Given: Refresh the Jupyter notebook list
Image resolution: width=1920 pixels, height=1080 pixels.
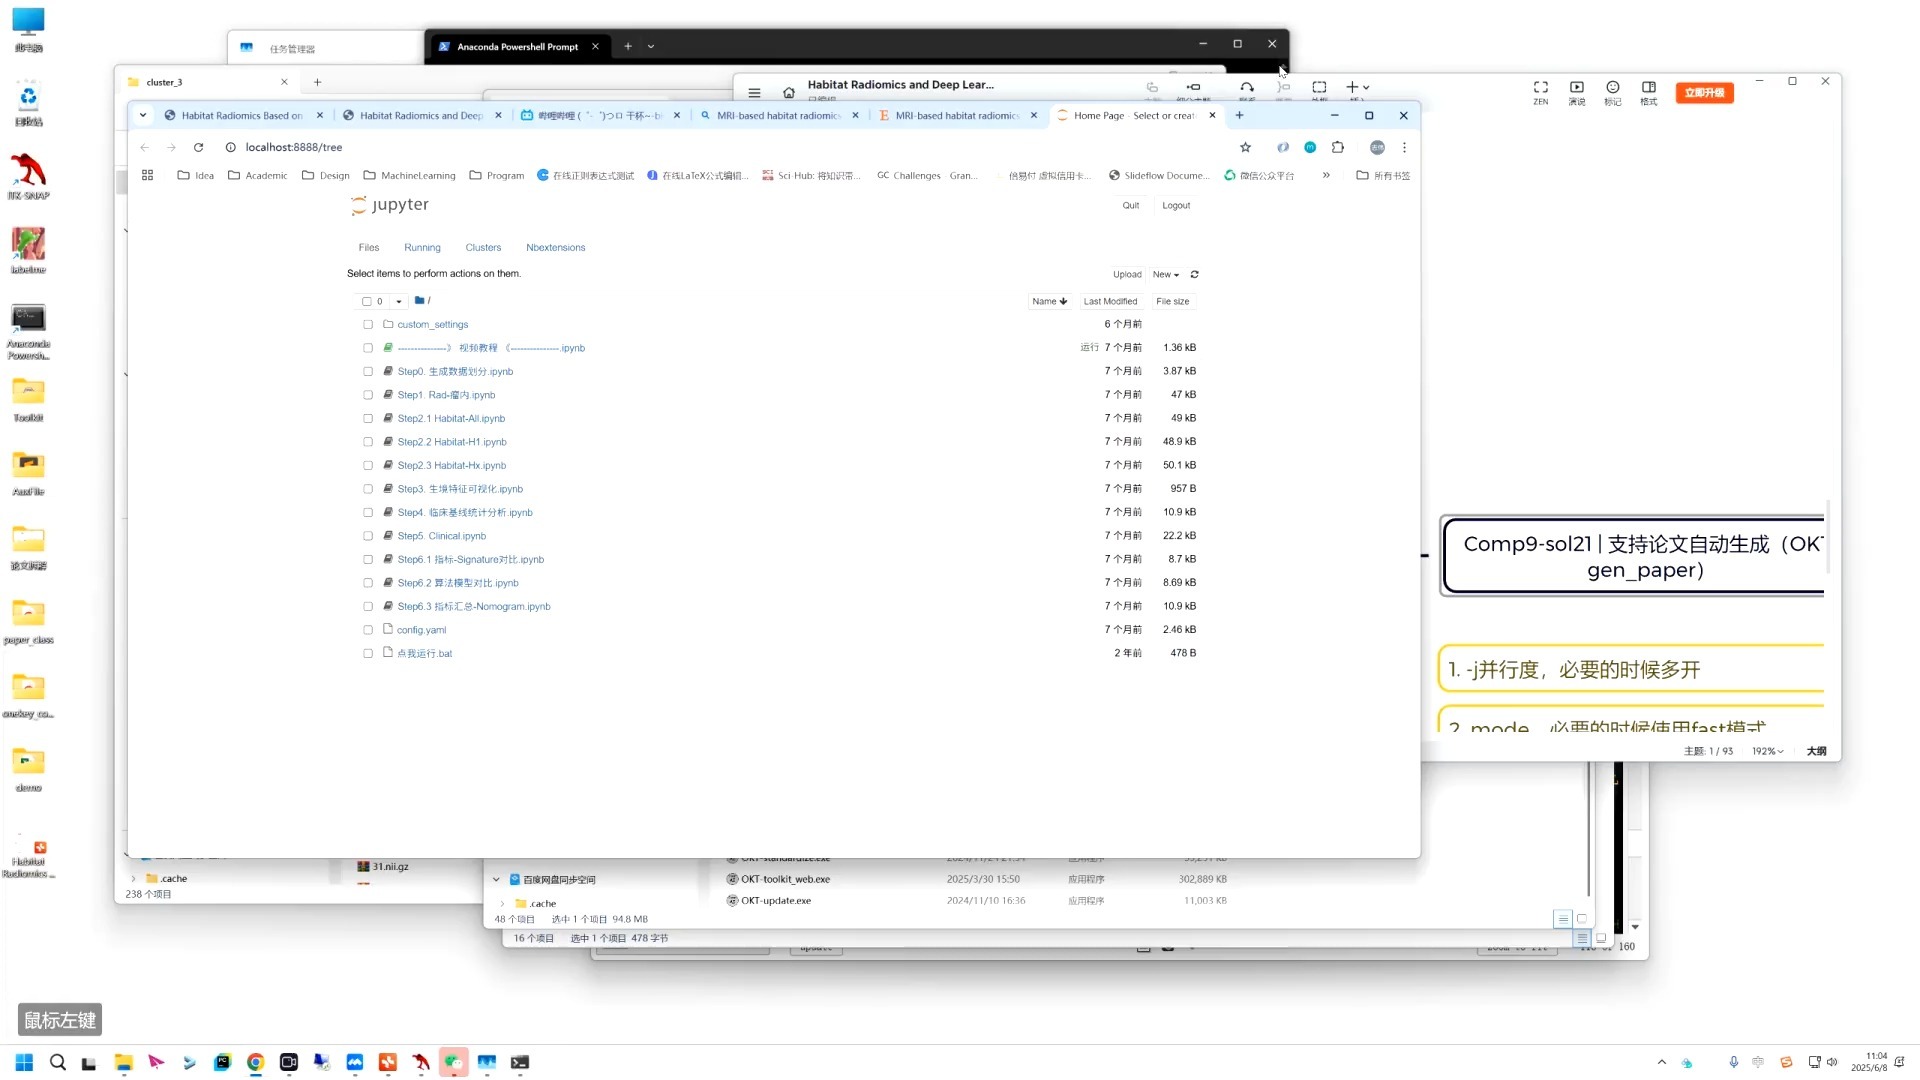Looking at the screenshot, I should pyautogui.click(x=1194, y=274).
